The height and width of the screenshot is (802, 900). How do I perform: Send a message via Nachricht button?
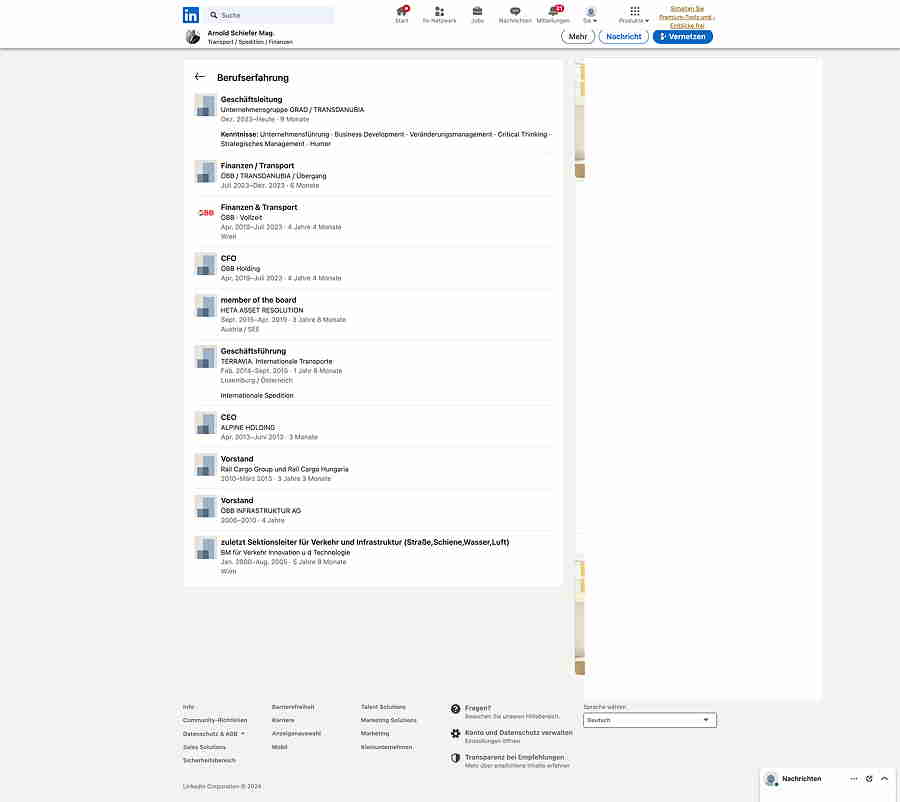623,36
